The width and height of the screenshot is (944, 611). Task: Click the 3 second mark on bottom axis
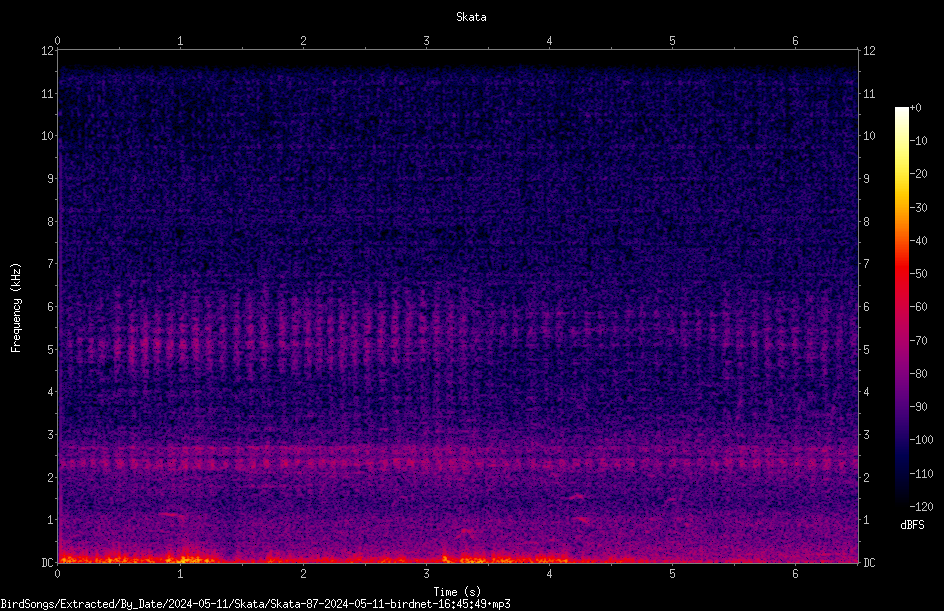pyautogui.click(x=426, y=574)
